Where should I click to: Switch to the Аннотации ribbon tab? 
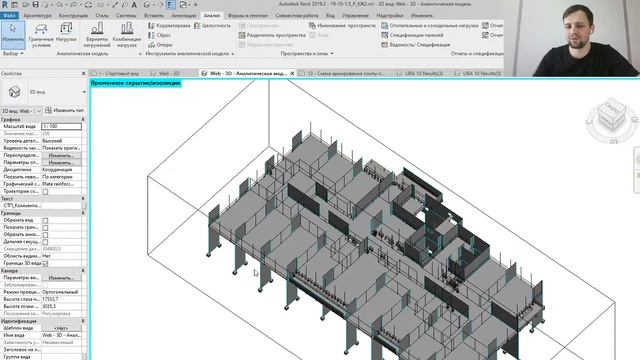(x=184, y=16)
